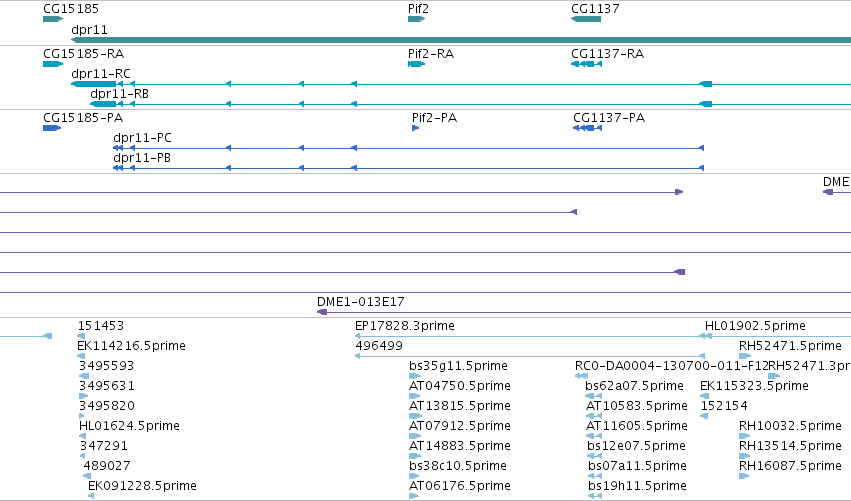The height and width of the screenshot is (501, 851).
Task: Select HL01624.5prime EST
Action: [82, 436]
